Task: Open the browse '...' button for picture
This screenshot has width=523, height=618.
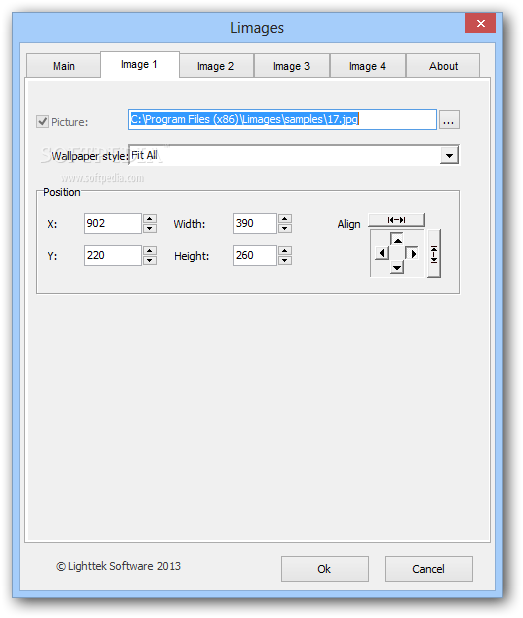Action: [x=449, y=119]
